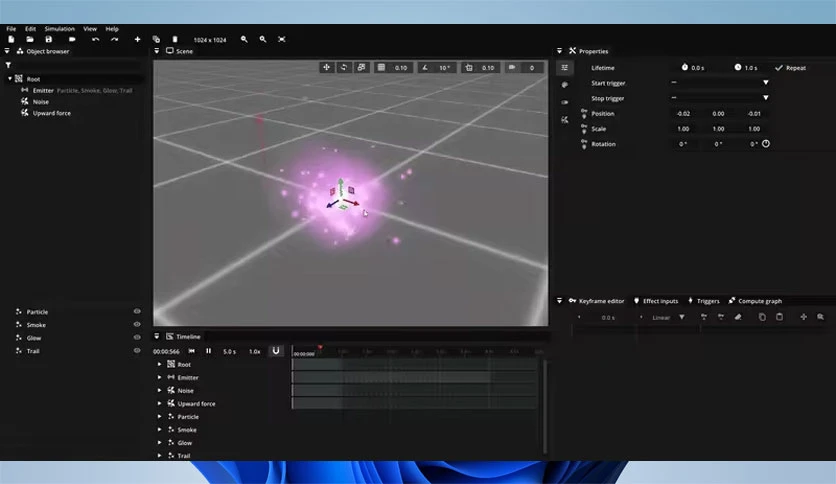Click the delete trash icon in toolbar
The width and height of the screenshot is (836, 484).
175,39
